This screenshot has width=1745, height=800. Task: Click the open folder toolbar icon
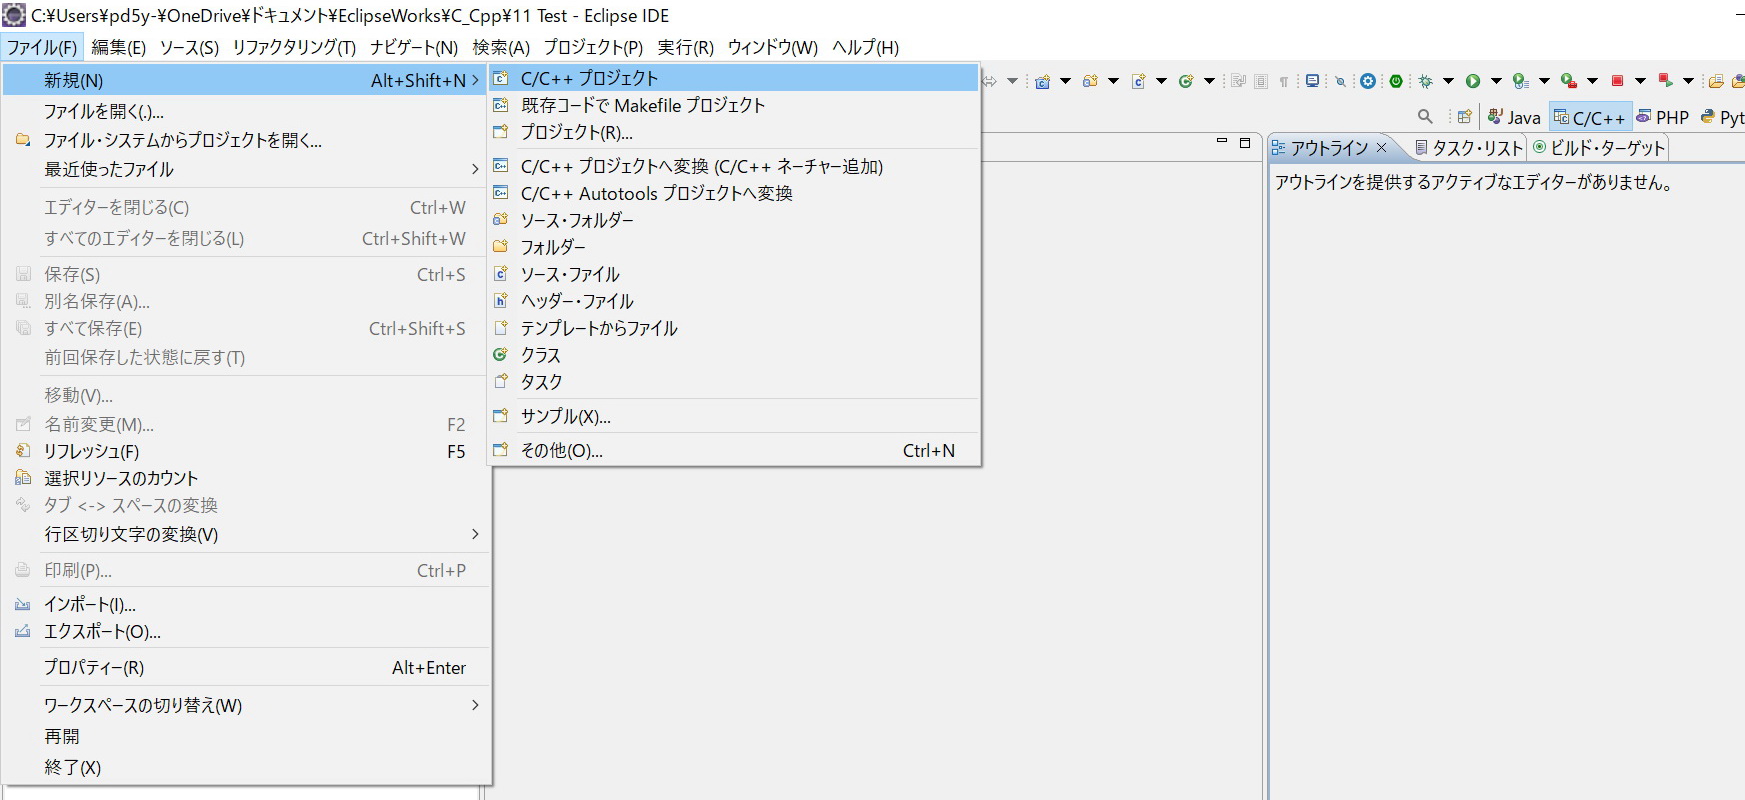coord(1716,81)
